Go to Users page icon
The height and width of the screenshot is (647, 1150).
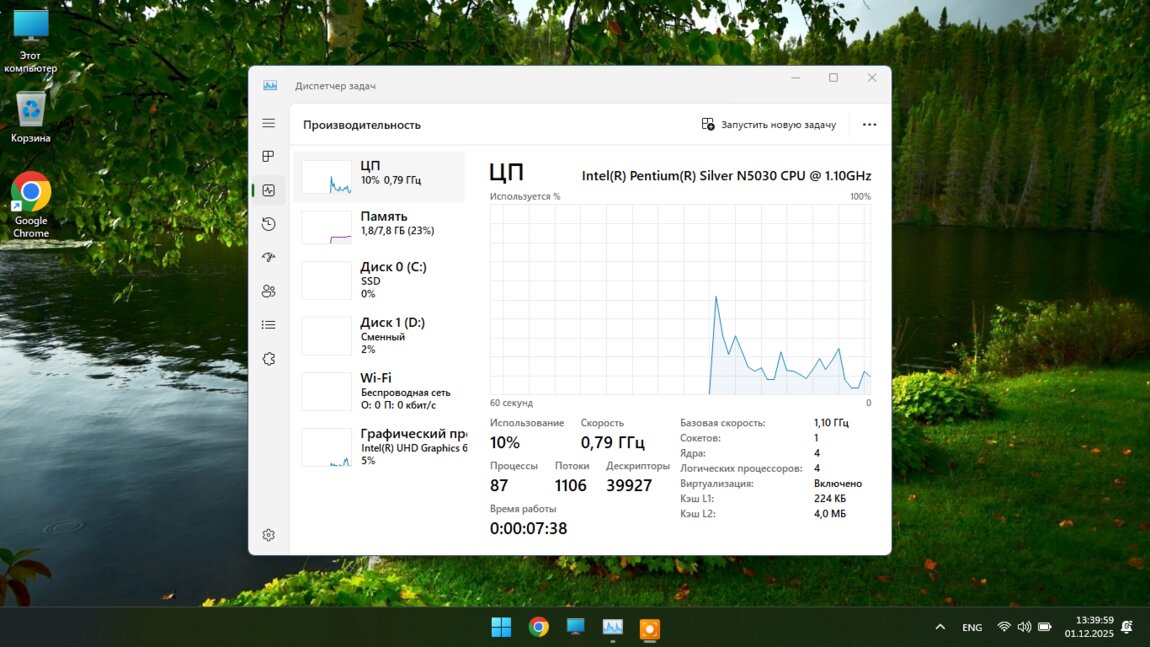[x=268, y=291]
